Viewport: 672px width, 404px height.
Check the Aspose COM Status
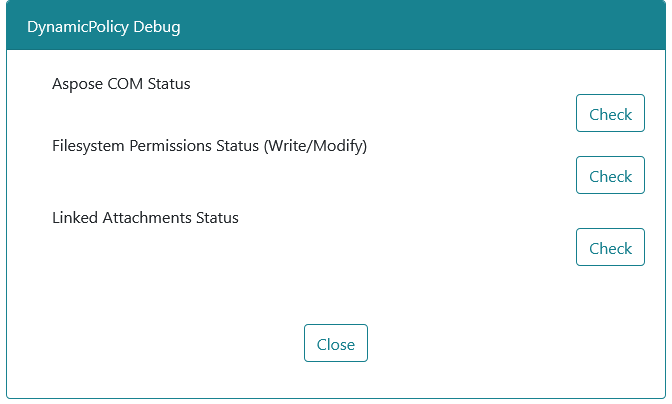pos(610,113)
